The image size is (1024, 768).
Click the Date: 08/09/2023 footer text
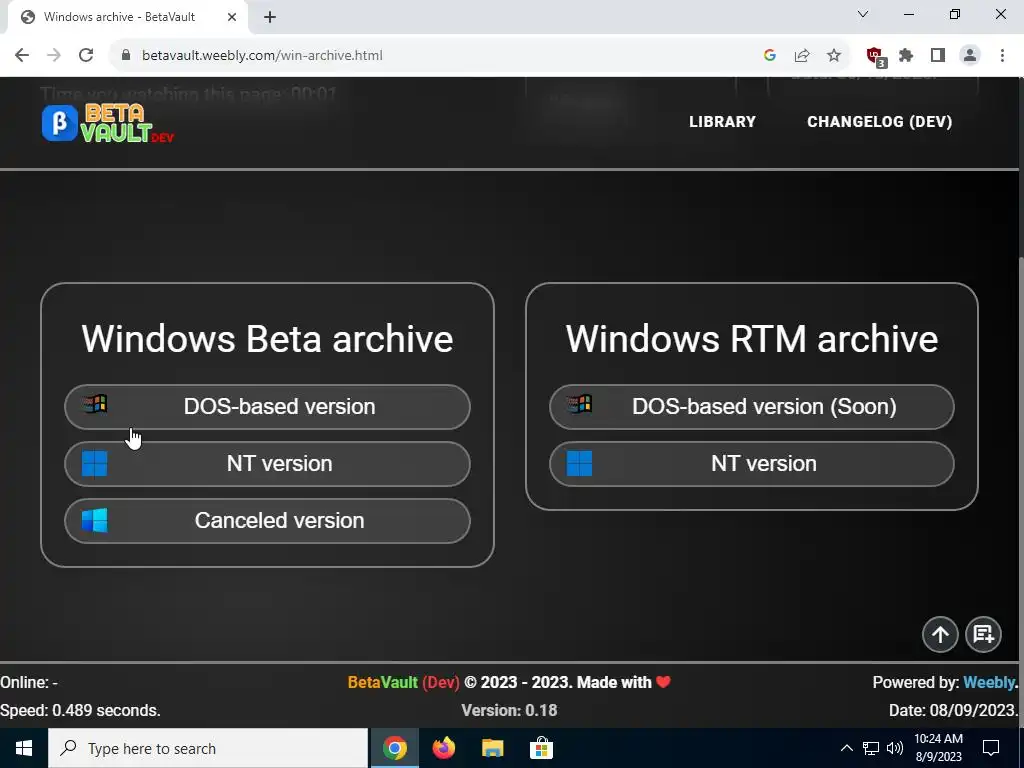pos(953,711)
